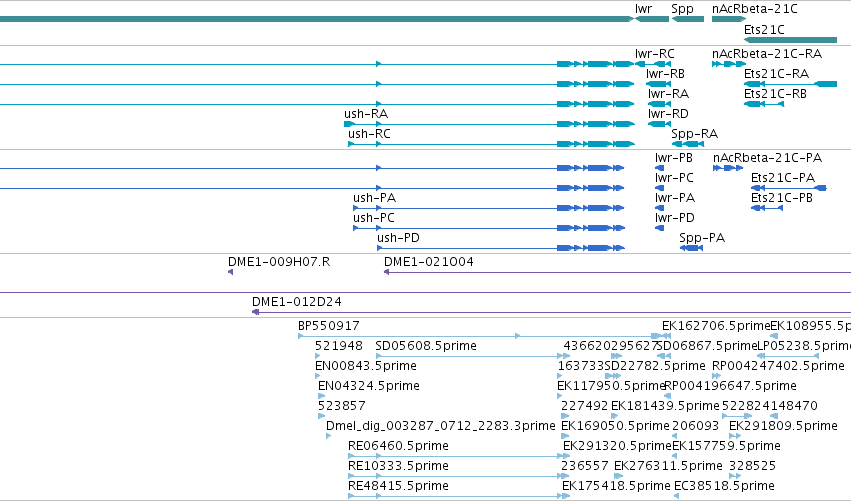This screenshot has height=501, width=851.
Task: Click the nAcRbeta-21C gene label
Action: [754, 9]
